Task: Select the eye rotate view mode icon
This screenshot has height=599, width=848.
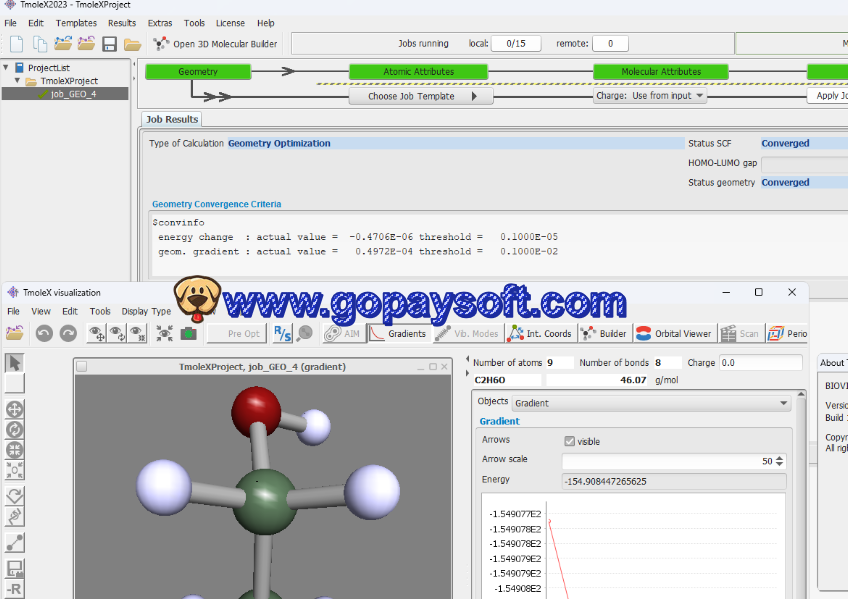Action: coord(117,334)
